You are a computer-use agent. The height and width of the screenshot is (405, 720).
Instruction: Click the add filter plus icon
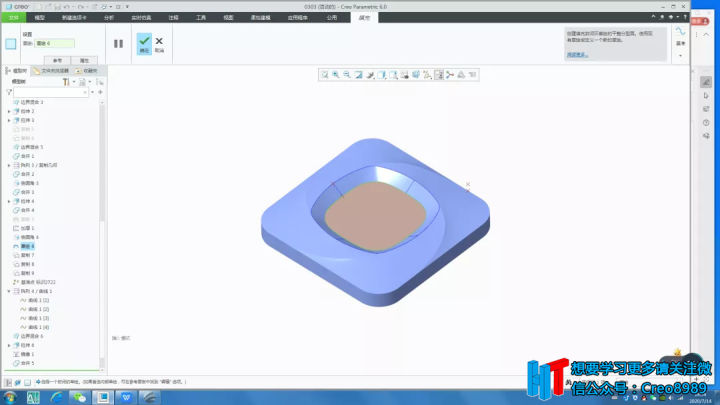click(100, 92)
